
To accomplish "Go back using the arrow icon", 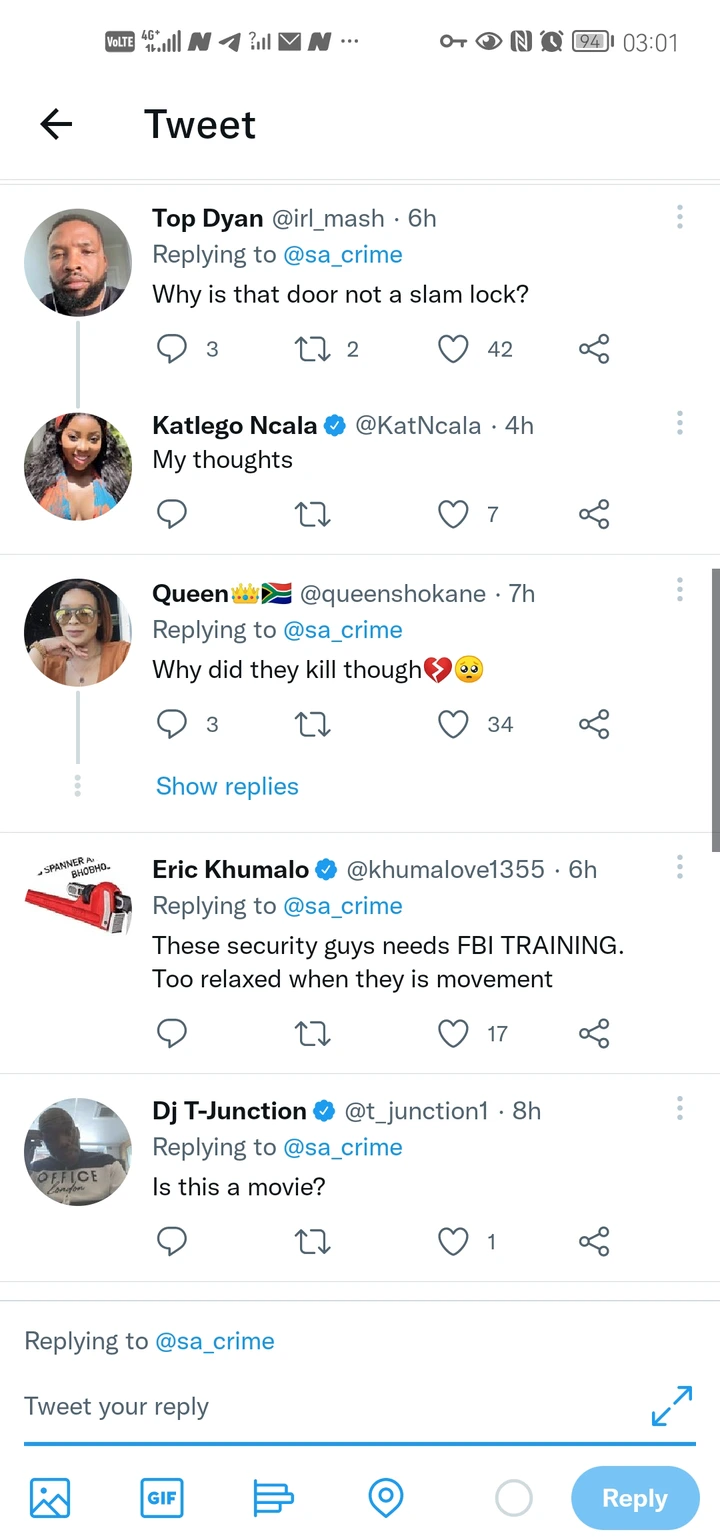I will (x=56, y=124).
